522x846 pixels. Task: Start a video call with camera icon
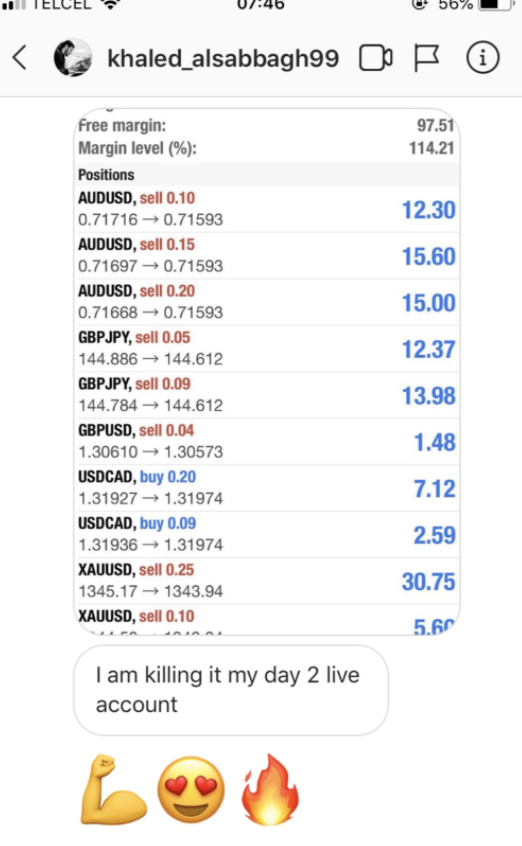pyautogui.click(x=376, y=58)
